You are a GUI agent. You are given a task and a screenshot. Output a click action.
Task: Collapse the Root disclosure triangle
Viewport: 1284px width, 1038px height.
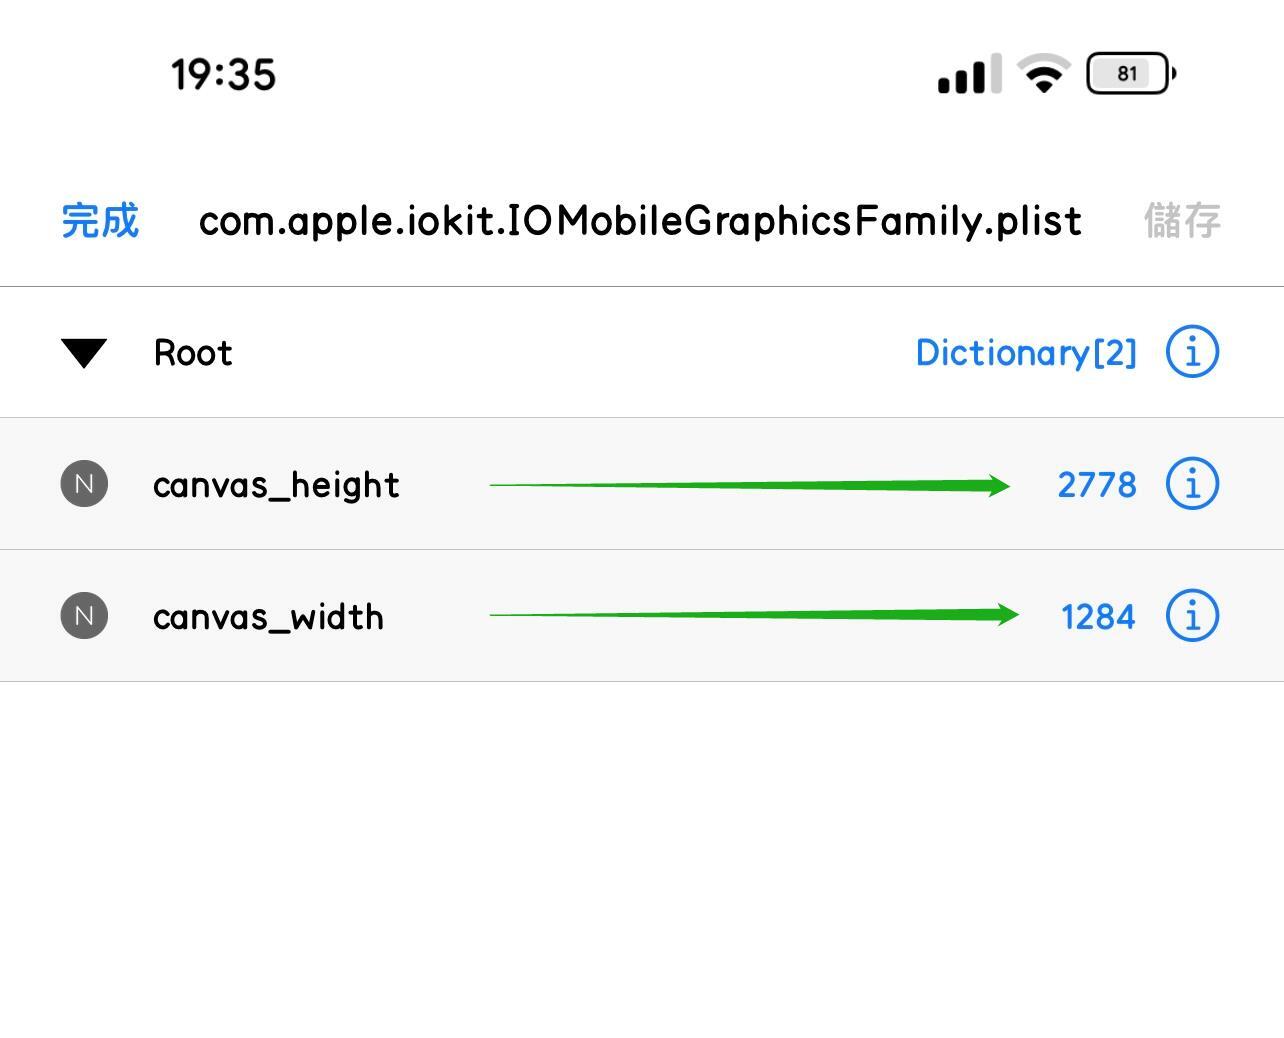point(84,353)
